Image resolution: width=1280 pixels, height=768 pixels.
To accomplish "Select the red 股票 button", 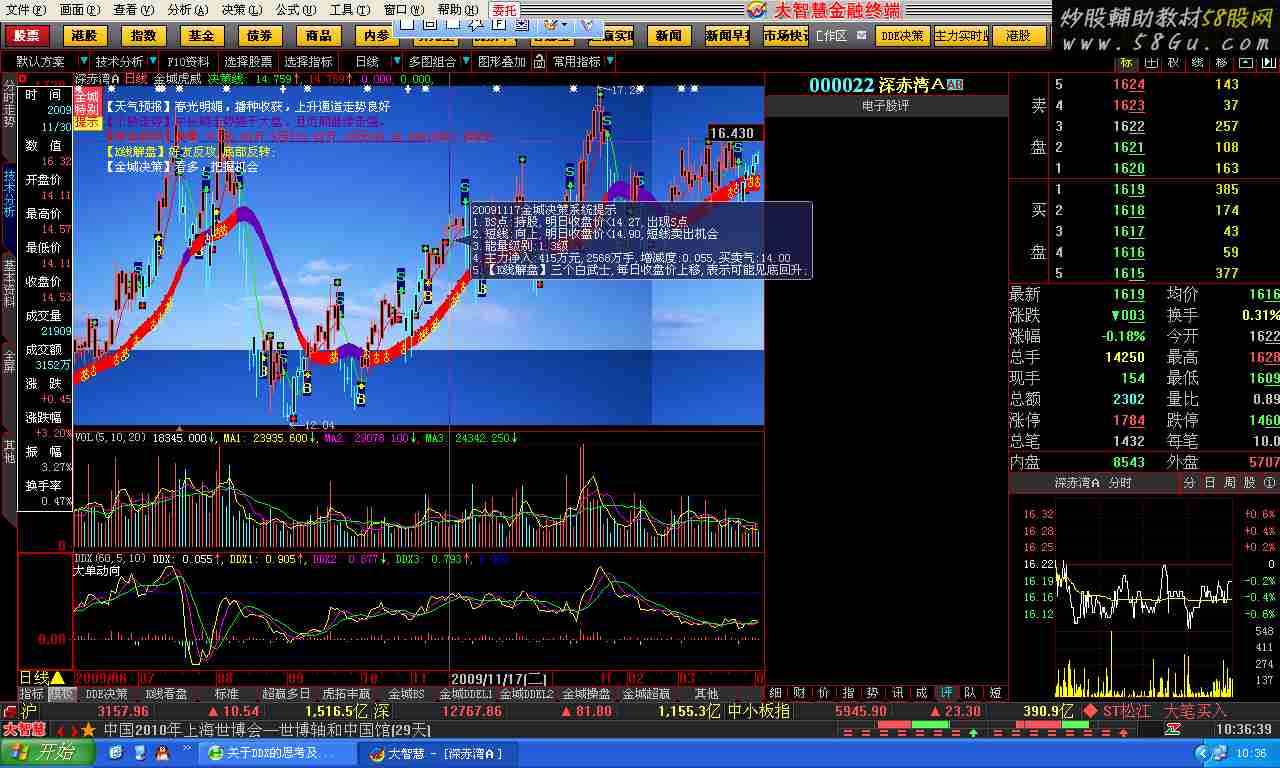I will click(x=27, y=36).
